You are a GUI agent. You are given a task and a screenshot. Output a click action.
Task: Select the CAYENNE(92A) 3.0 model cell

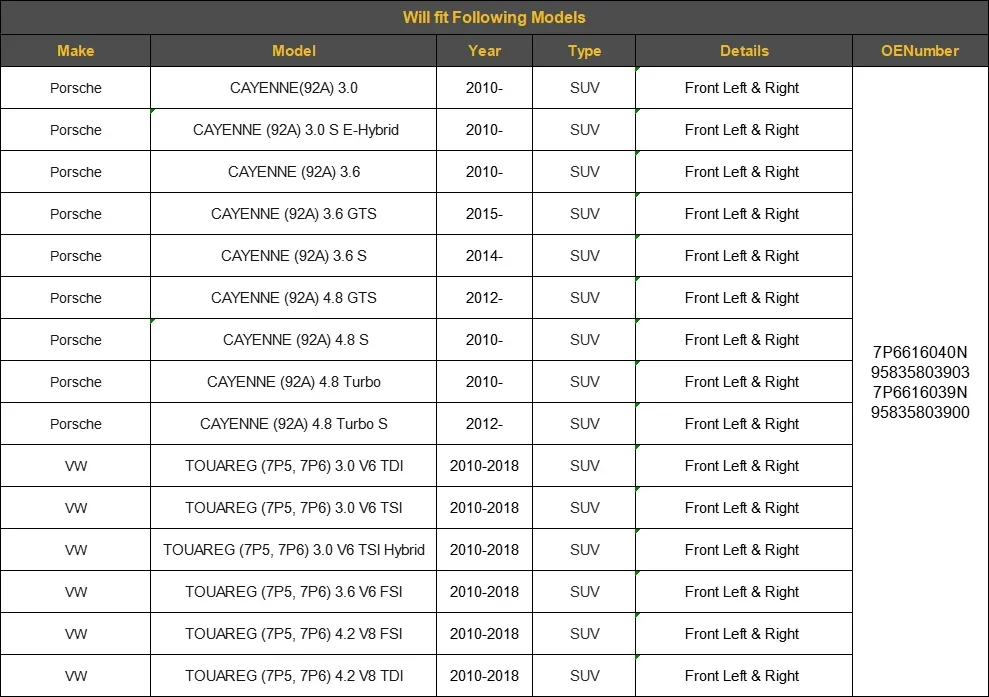click(x=293, y=88)
